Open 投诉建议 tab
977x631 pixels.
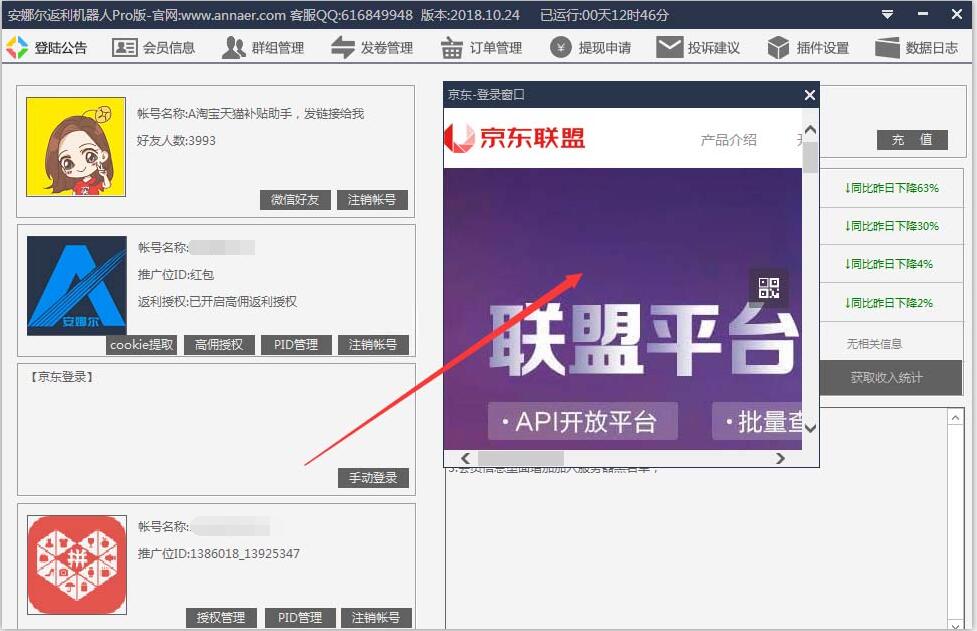[698, 47]
